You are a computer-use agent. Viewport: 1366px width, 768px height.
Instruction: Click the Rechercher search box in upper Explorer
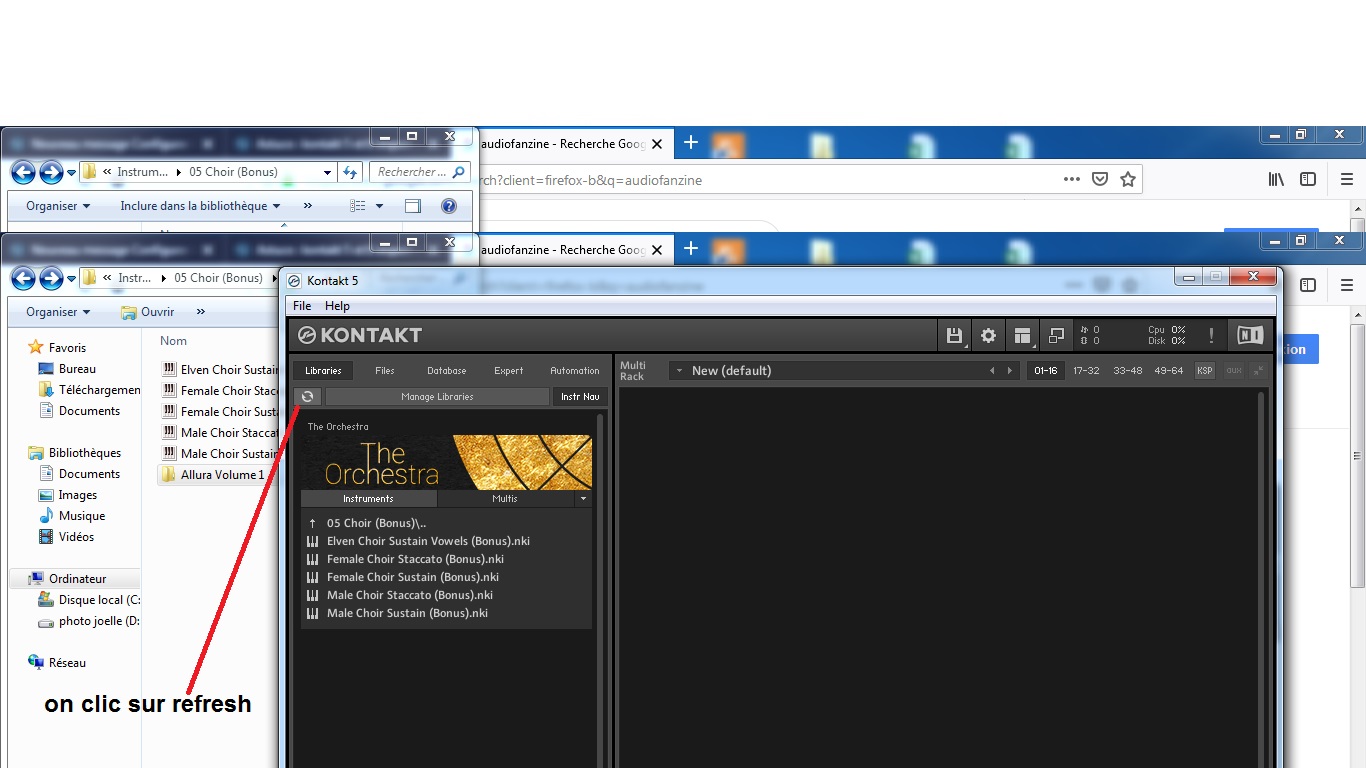point(419,172)
